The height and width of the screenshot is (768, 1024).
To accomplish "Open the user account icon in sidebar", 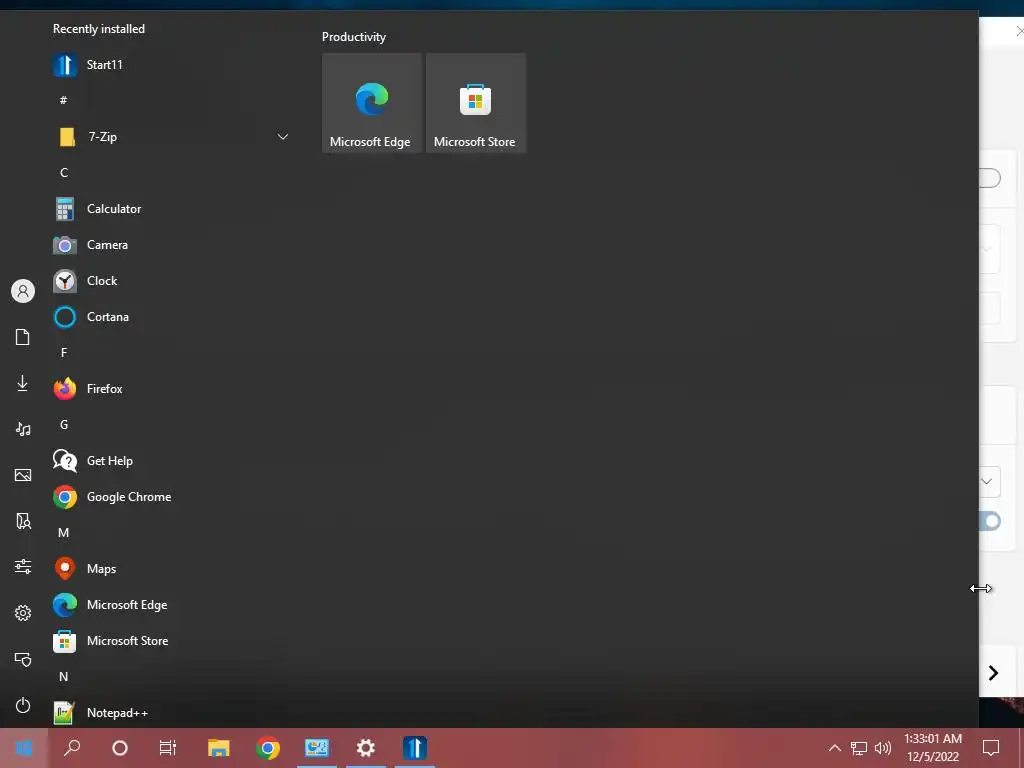I will [x=23, y=291].
